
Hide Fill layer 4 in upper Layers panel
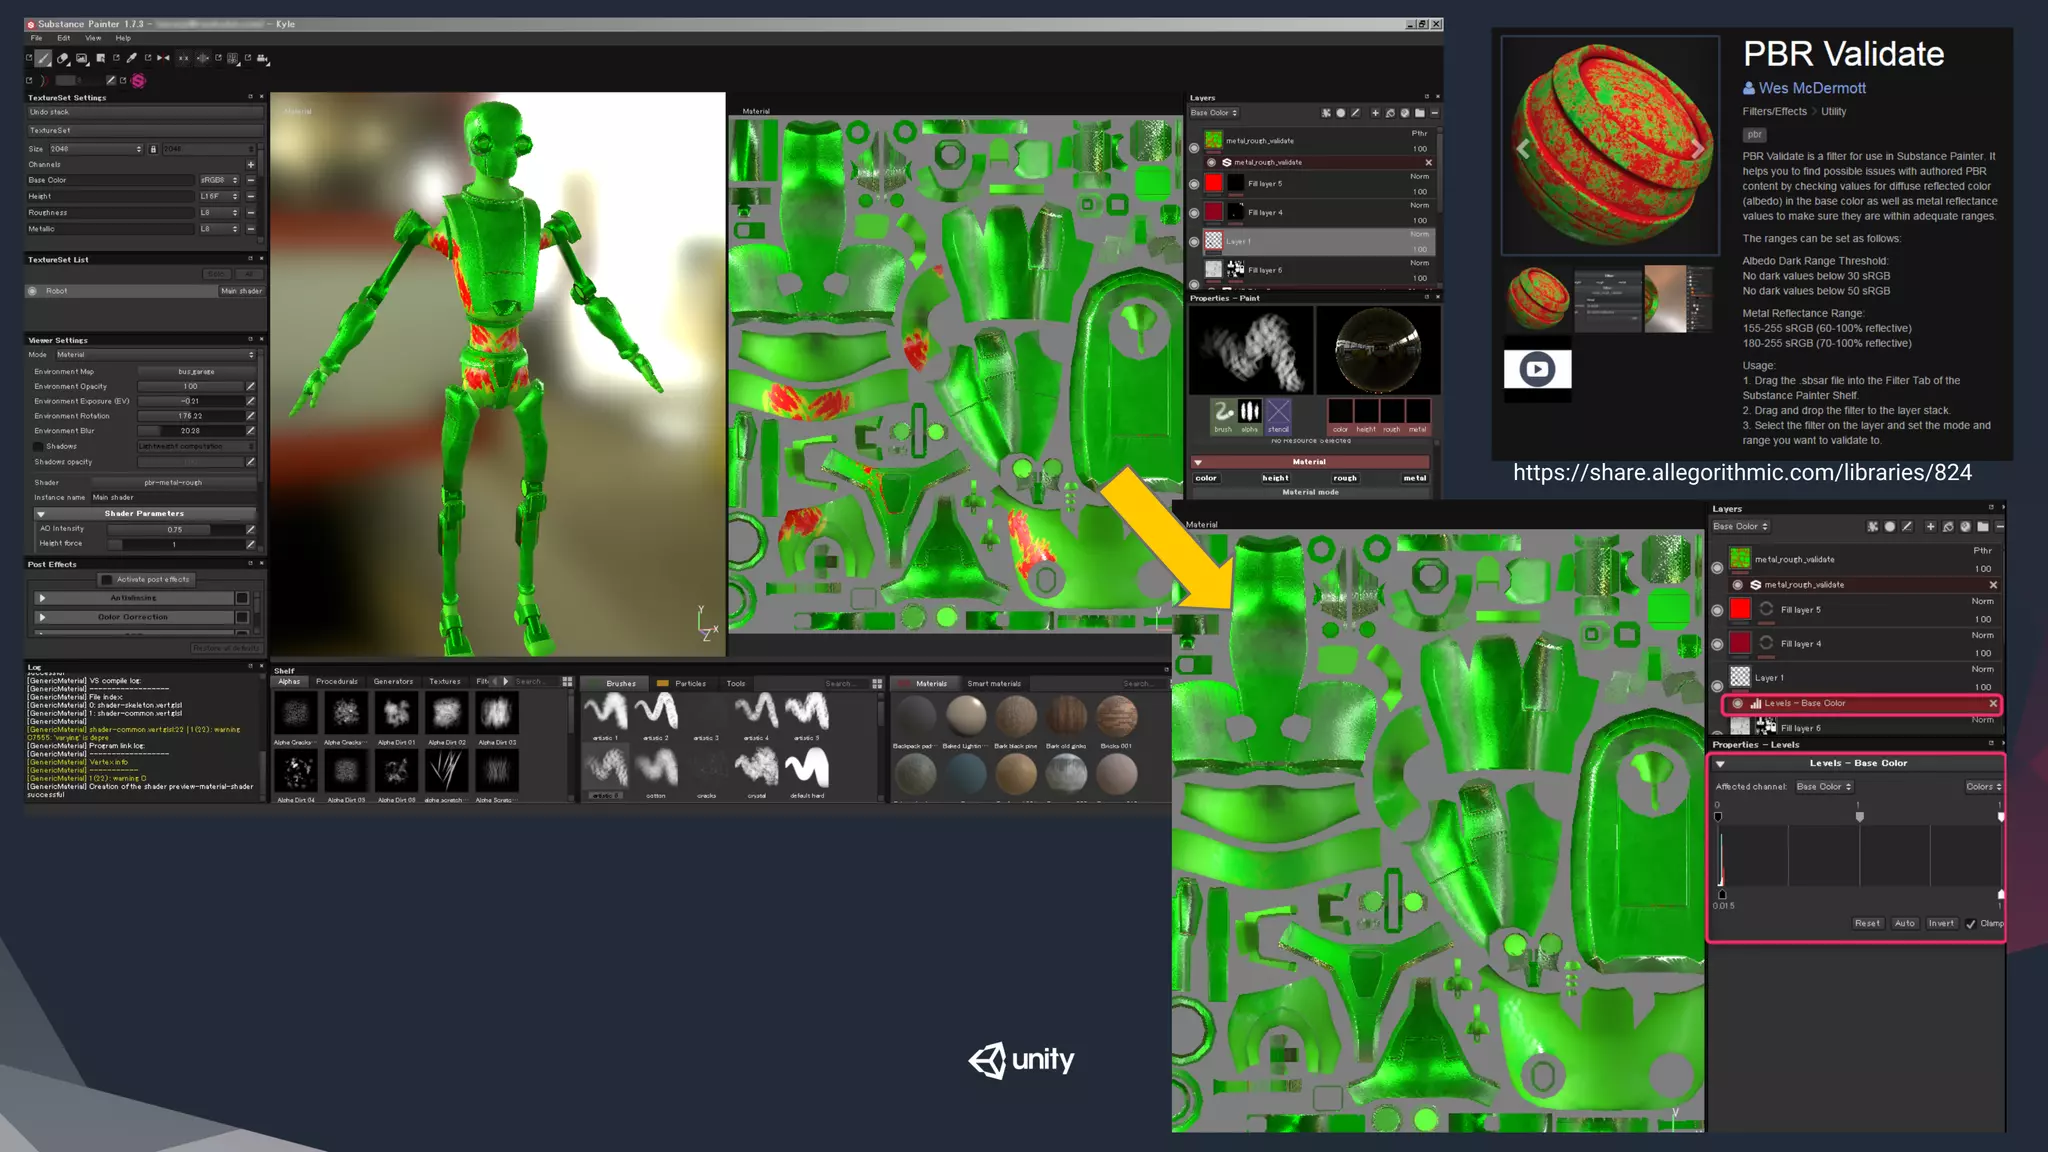pos(1194,213)
